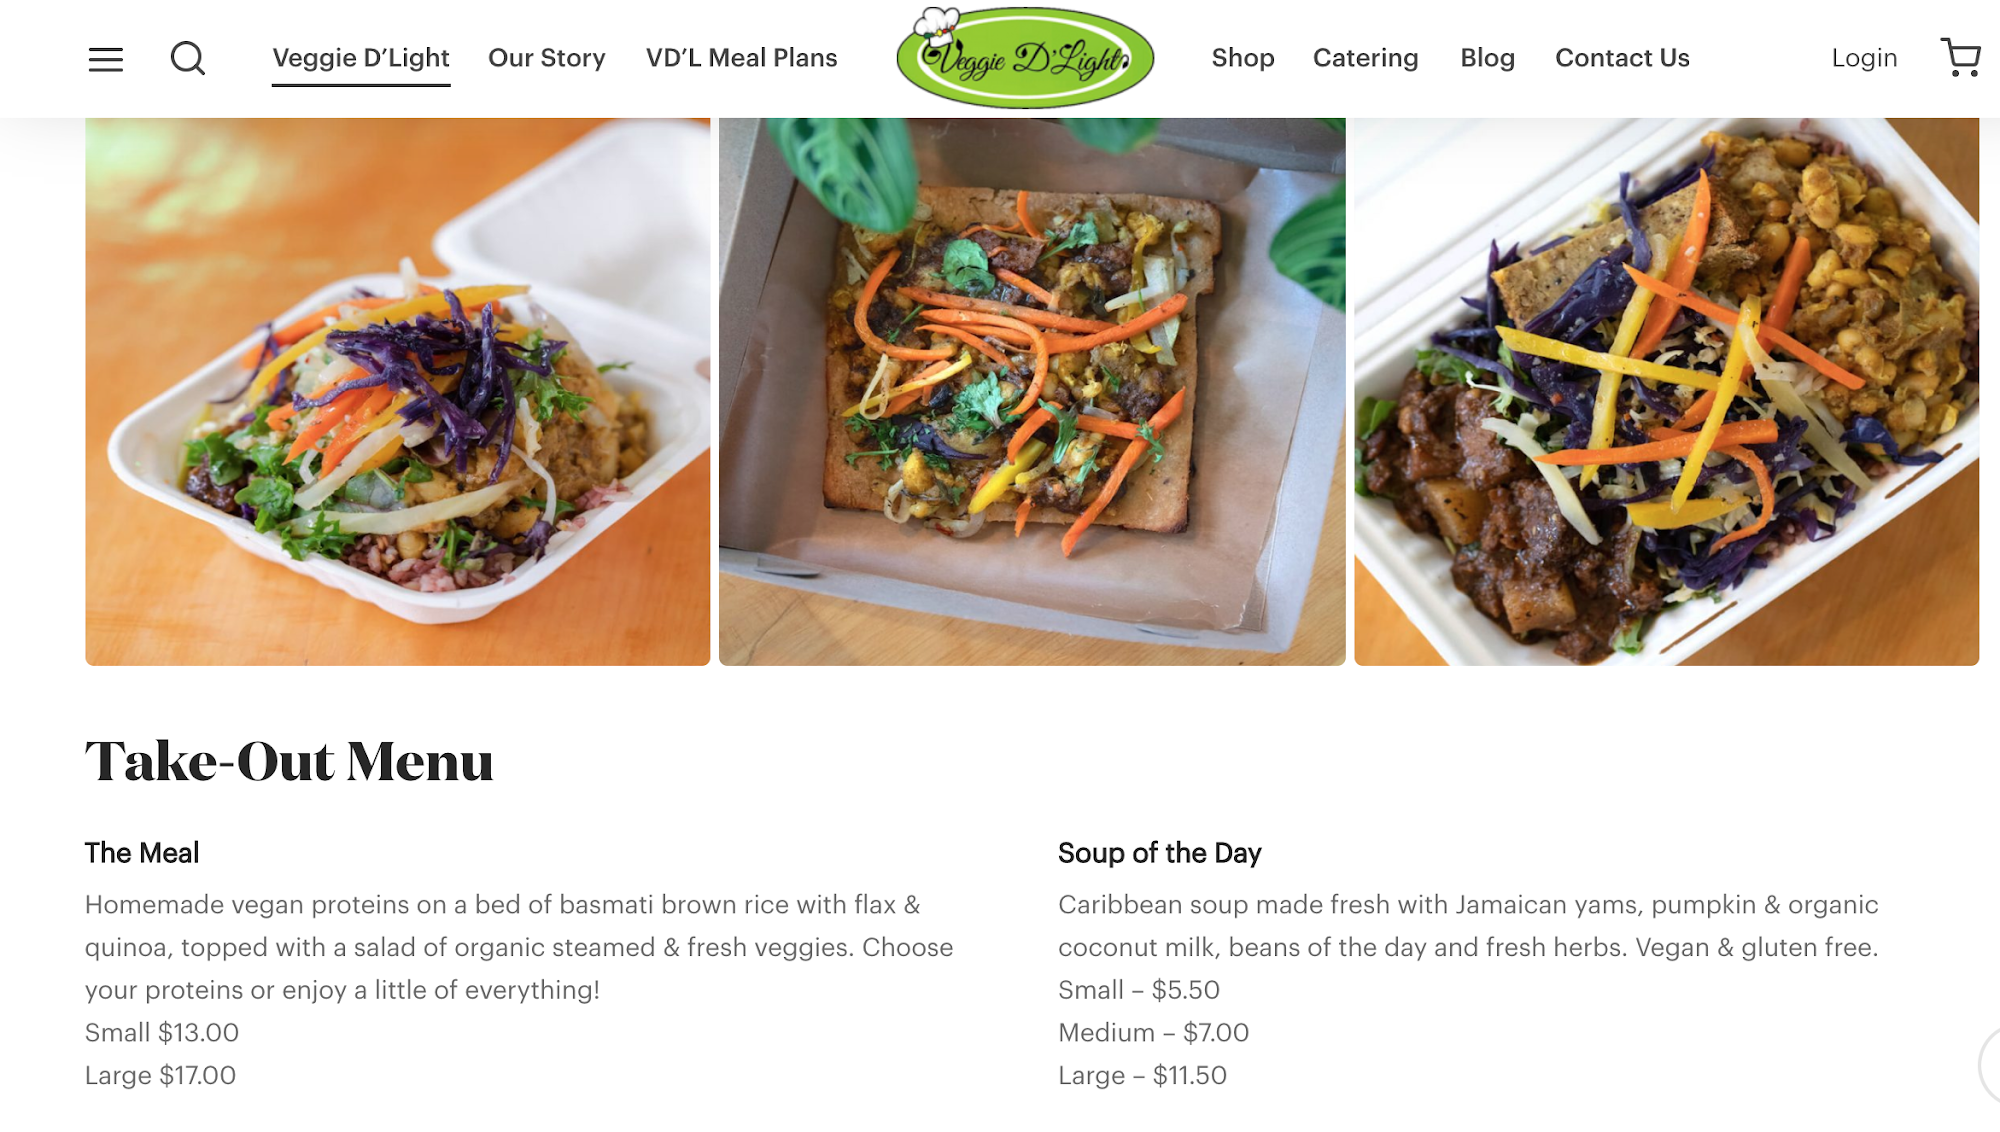Select the Soup of the Day title

coord(1160,853)
